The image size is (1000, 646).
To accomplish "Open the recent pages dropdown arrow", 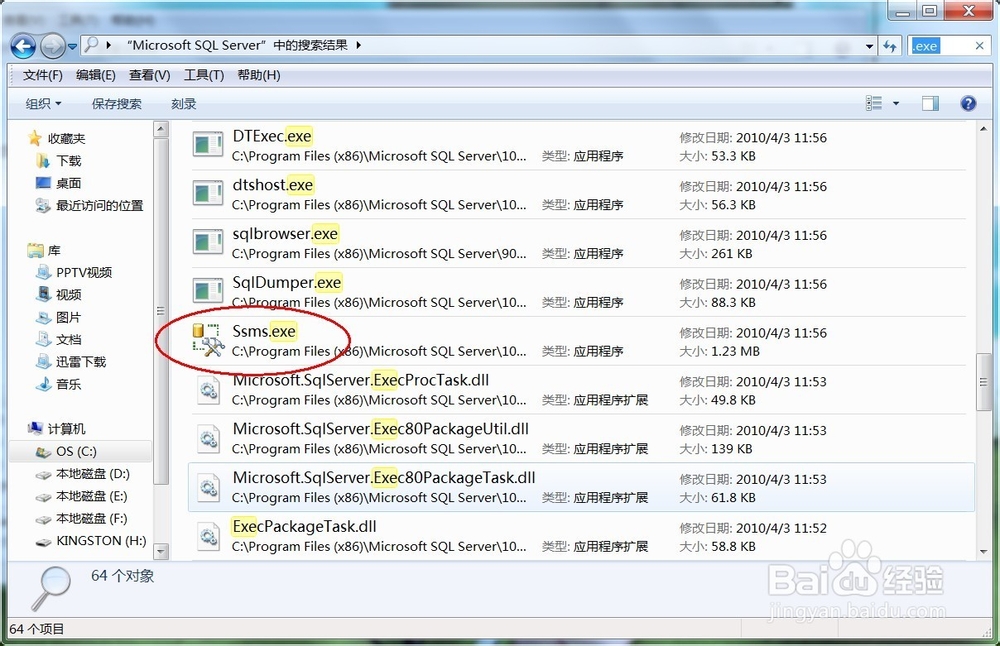I will click(x=72, y=47).
